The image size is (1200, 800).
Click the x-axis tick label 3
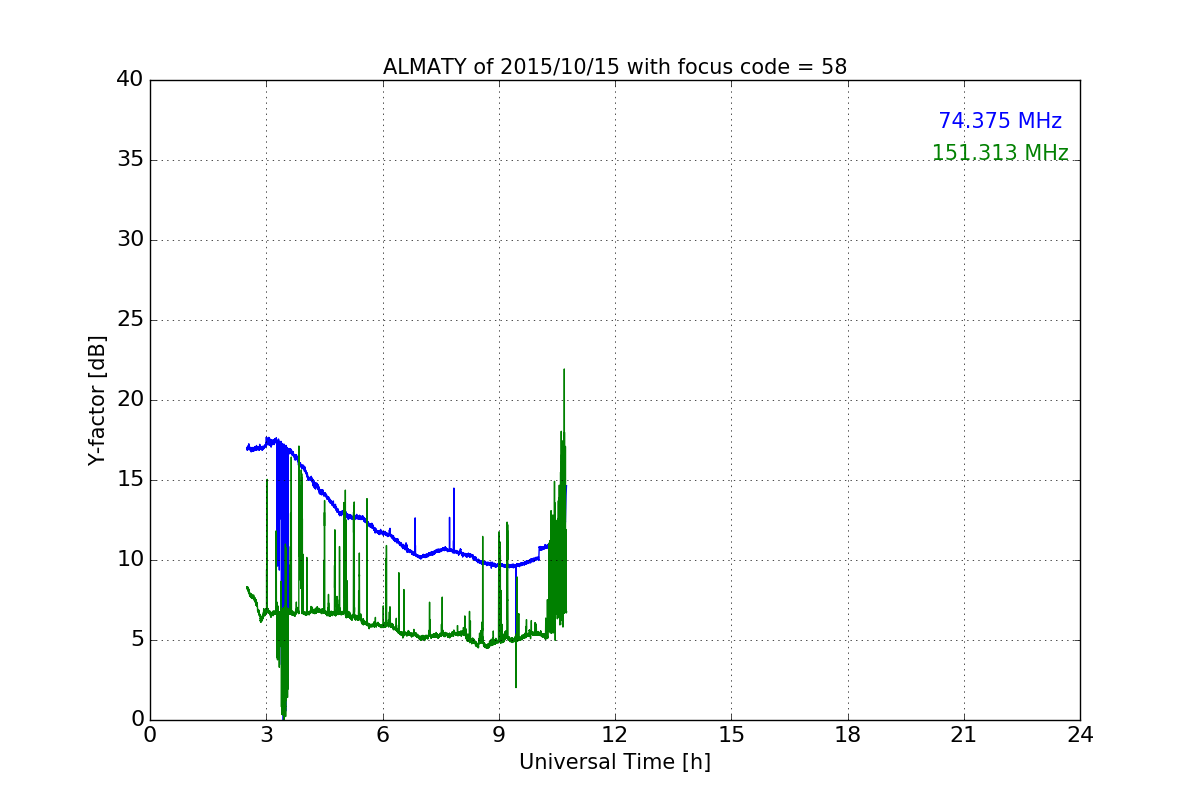coord(266,735)
